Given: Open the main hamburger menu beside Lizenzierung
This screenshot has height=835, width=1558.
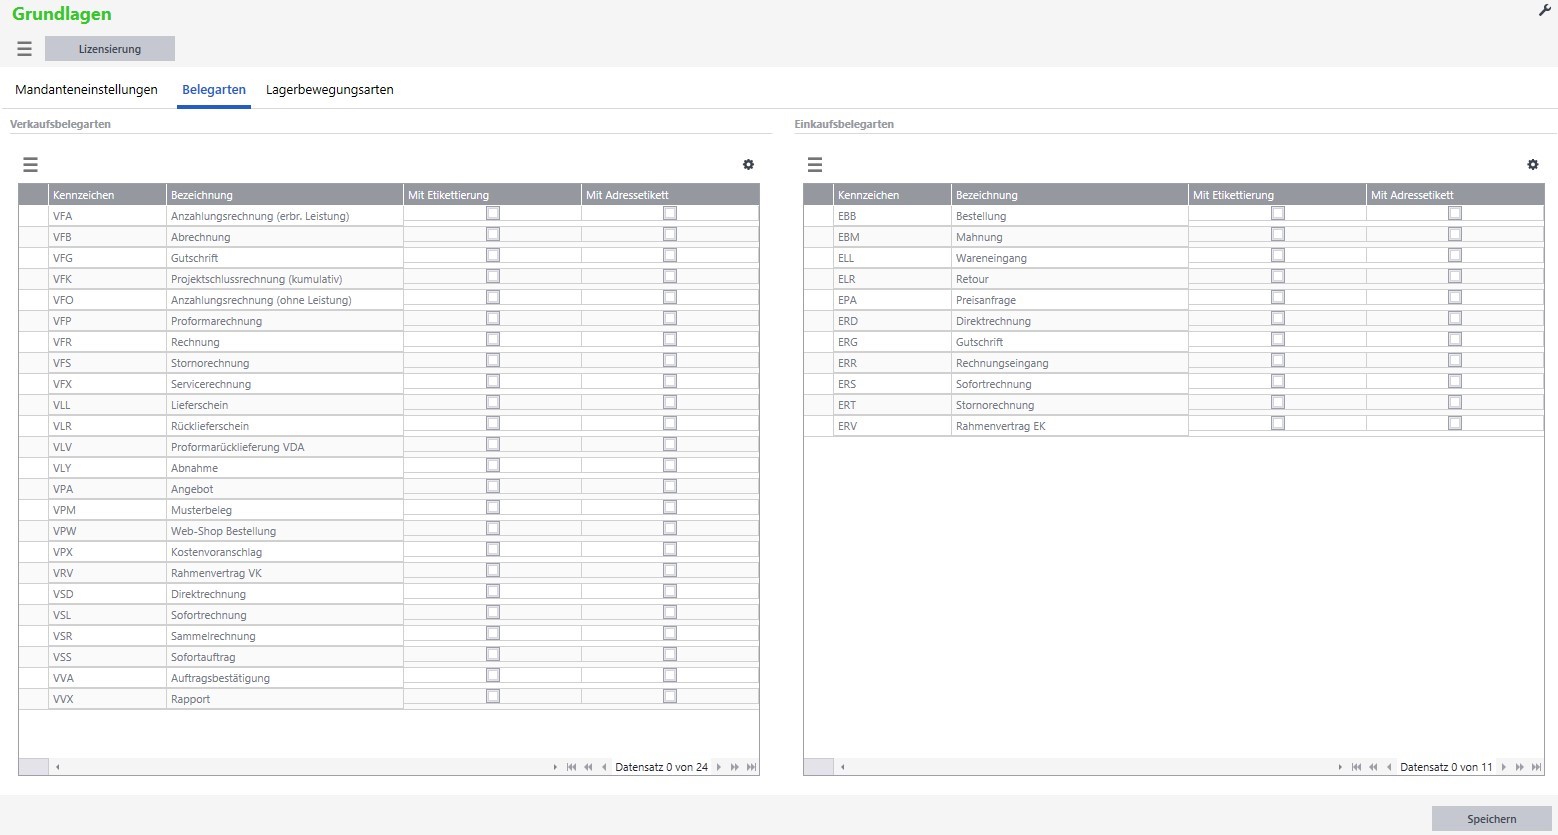Looking at the screenshot, I should point(24,49).
